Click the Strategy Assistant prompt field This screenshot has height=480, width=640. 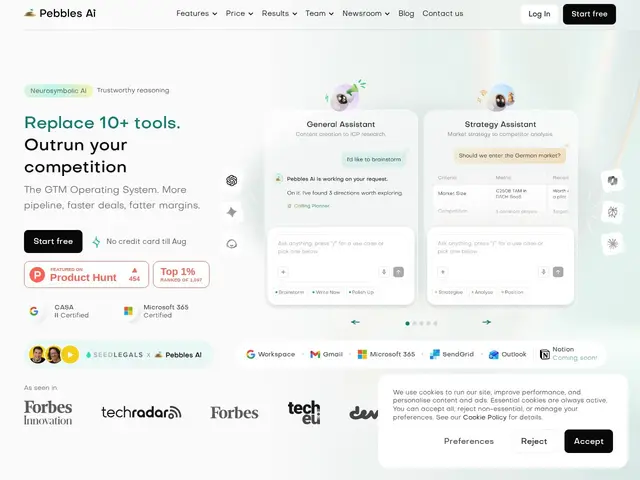click(x=500, y=247)
